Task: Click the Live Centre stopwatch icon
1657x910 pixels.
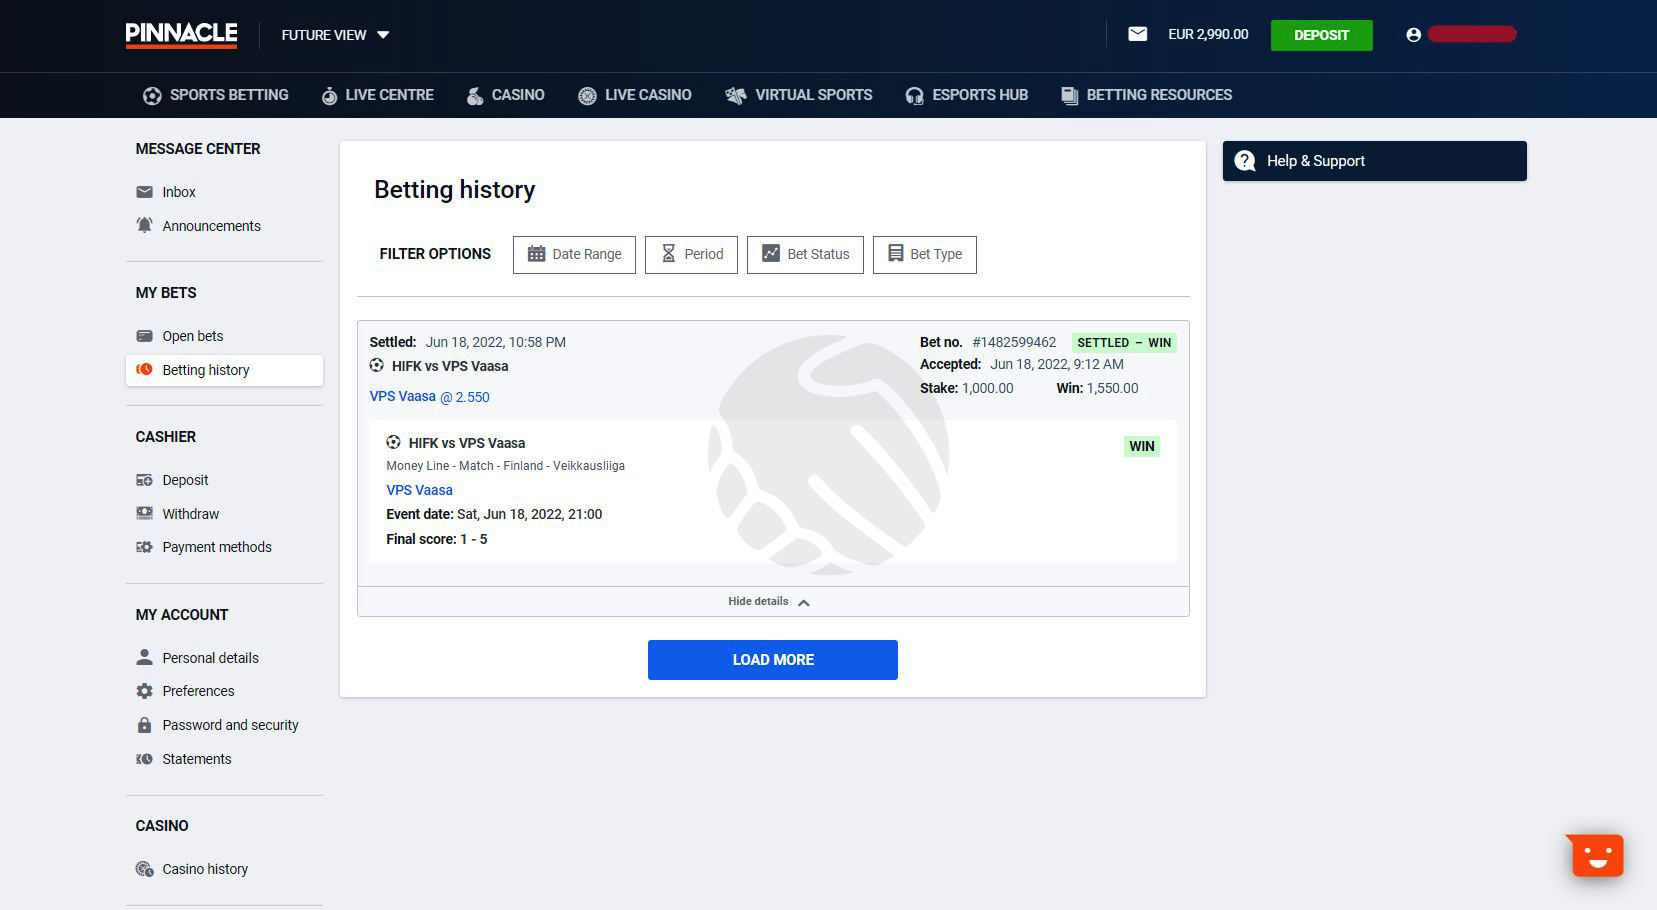Action: click(329, 96)
